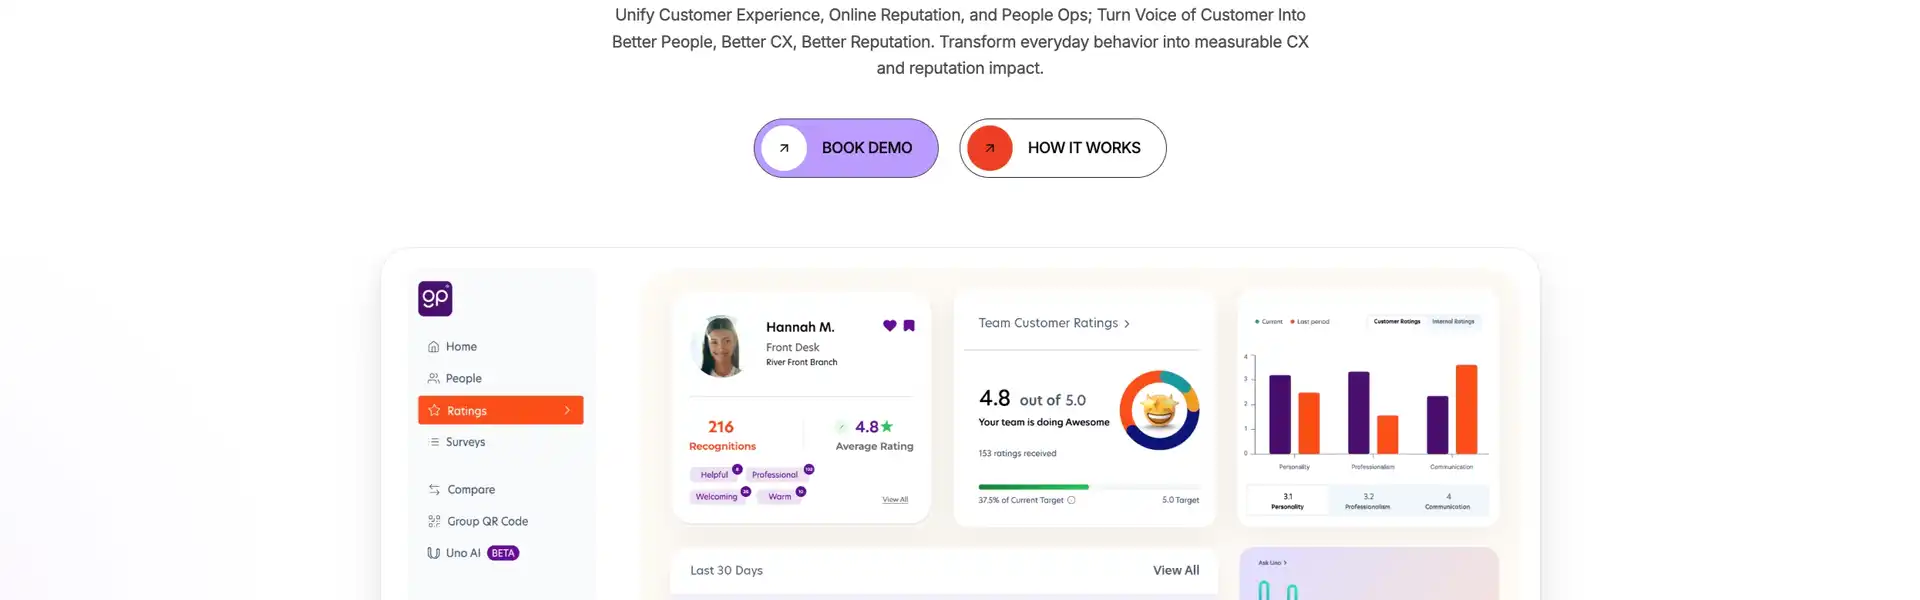Click the 5.0 Target label

1180,500
